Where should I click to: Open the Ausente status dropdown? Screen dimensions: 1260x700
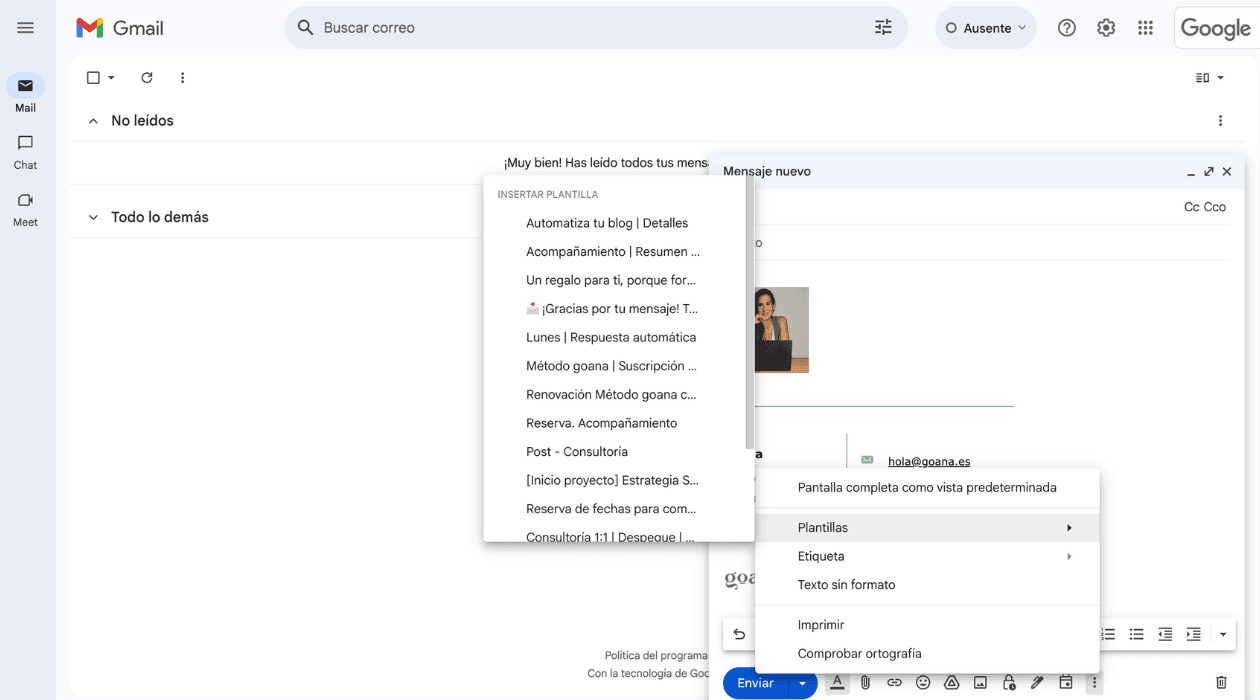(x=985, y=28)
